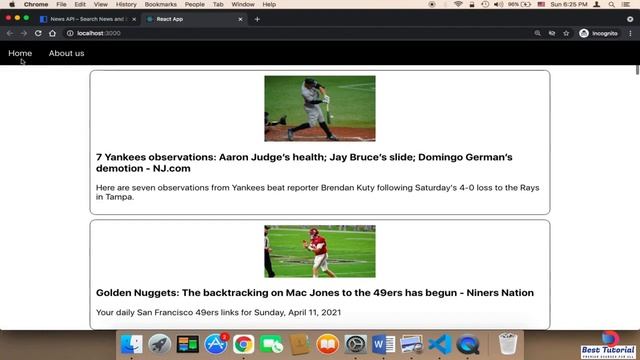Open Mission Control in the dock
Image resolution: width=640 pixels, height=360 pixels.
coord(188,344)
